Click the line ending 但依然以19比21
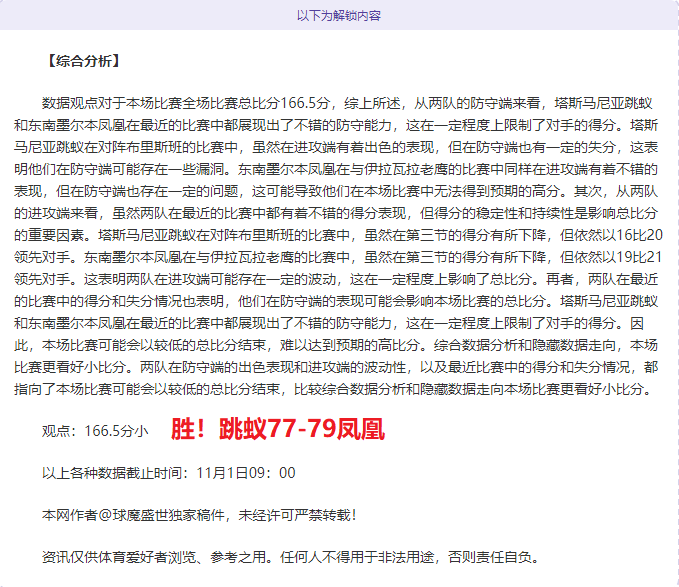 coord(338,257)
